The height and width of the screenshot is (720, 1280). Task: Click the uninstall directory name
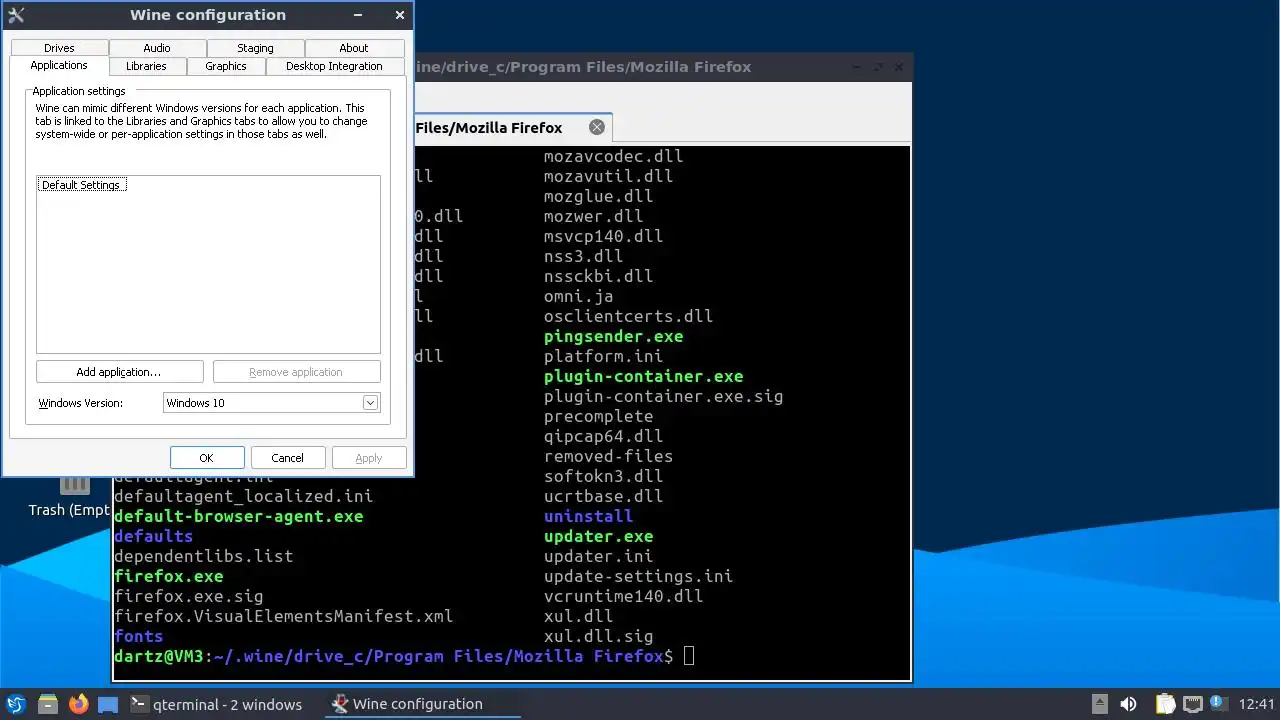589,516
